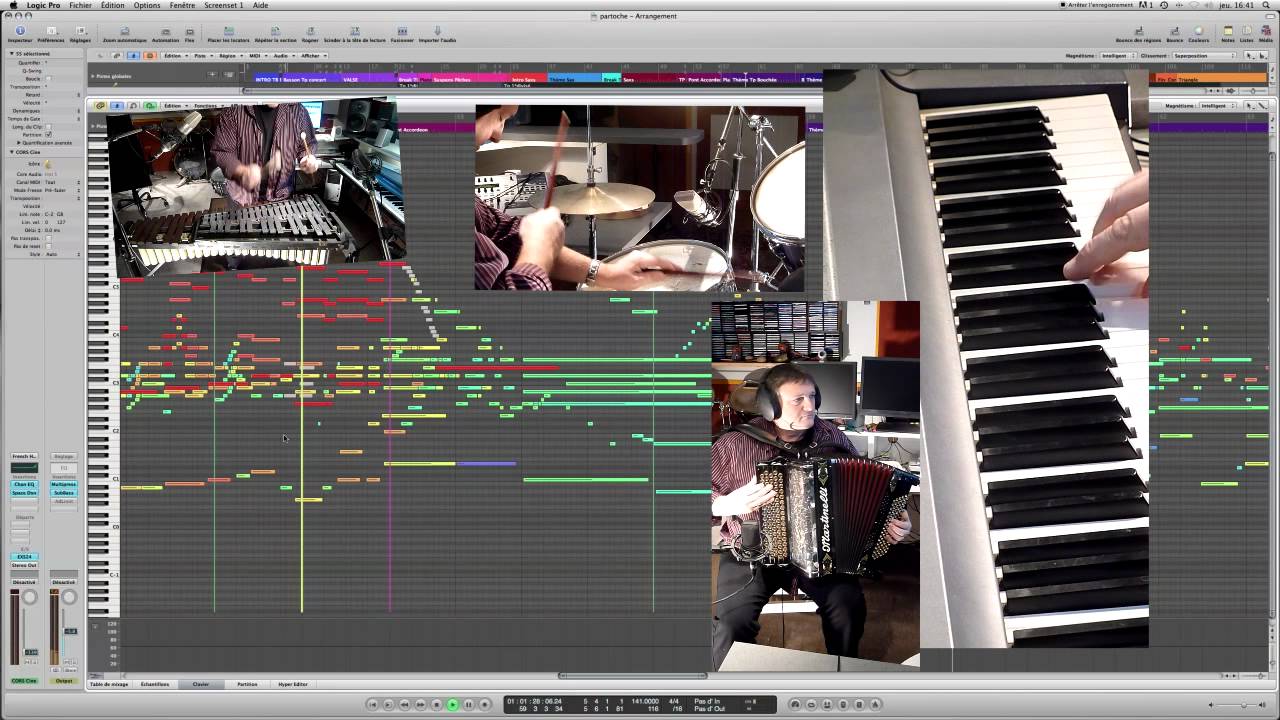This screenshot has height=720, width=1280.
Task: Open the Options menu
Action: click(x=147, y=5)
